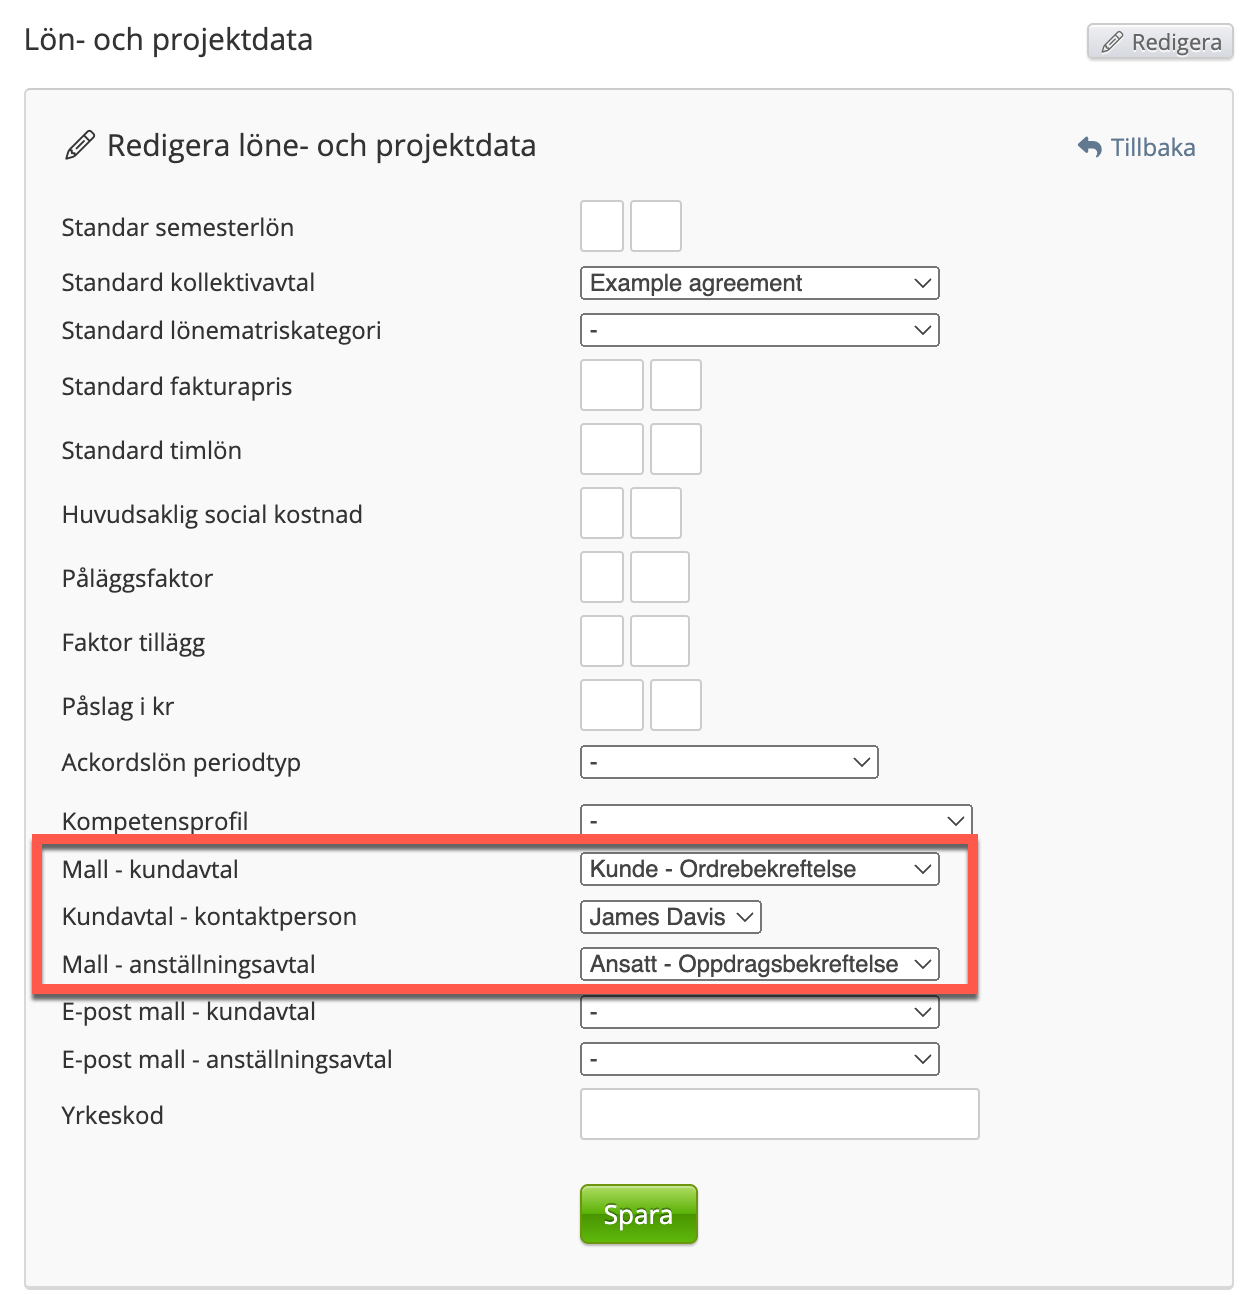Screen dimensions: 1252x1302
Task: Change Kundavtal kontaktperson from James Davis
Action: pos(670,917)
